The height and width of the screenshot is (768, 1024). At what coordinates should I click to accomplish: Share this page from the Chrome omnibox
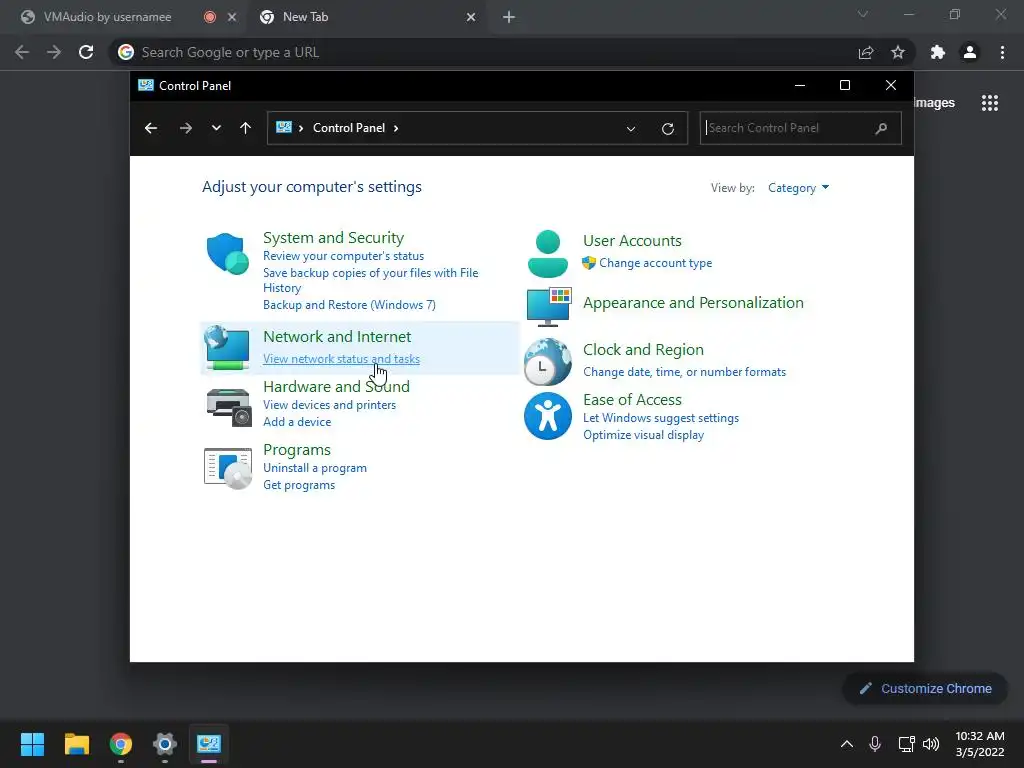click(866, 52)
